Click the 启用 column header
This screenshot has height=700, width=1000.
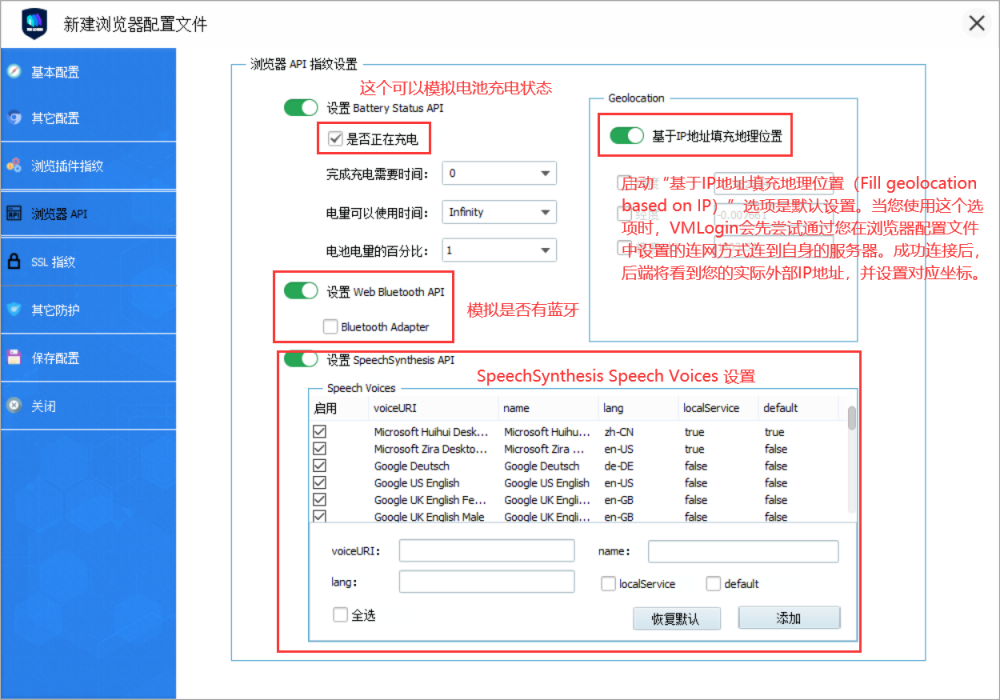point(339,408)
